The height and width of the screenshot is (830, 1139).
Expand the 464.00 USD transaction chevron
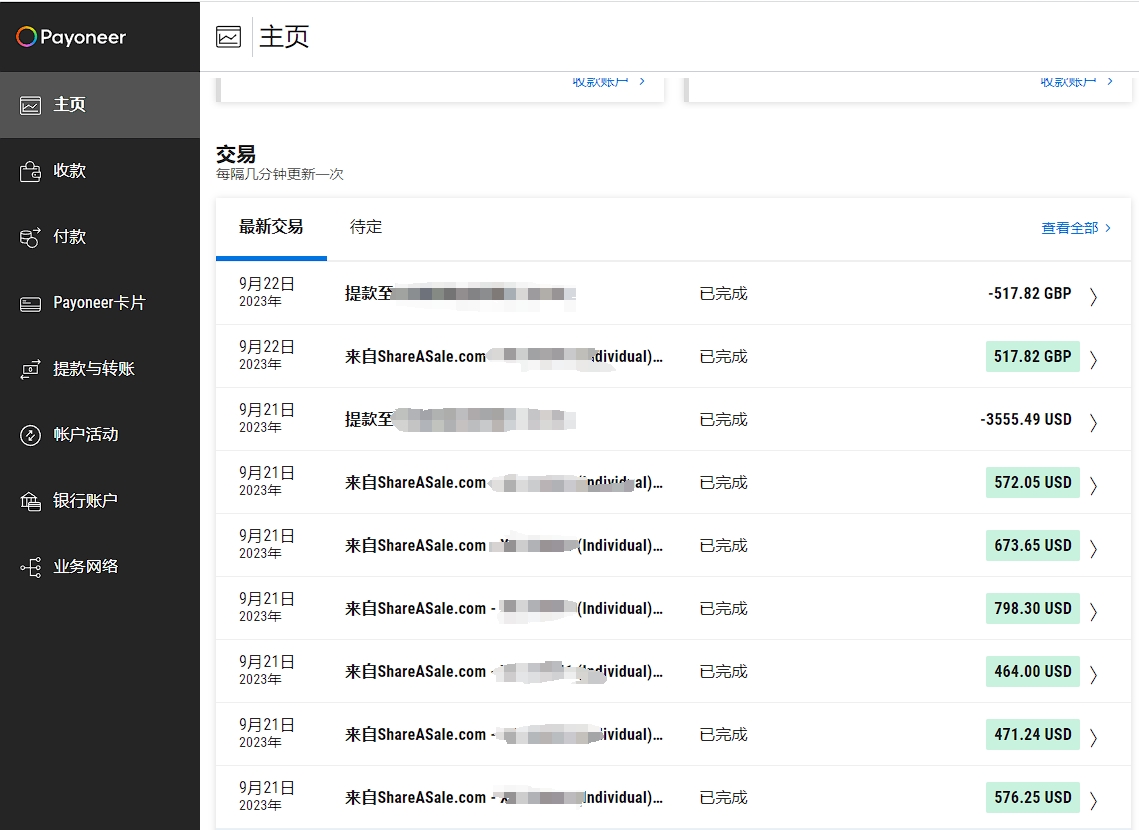click(x=1093, y=675)
